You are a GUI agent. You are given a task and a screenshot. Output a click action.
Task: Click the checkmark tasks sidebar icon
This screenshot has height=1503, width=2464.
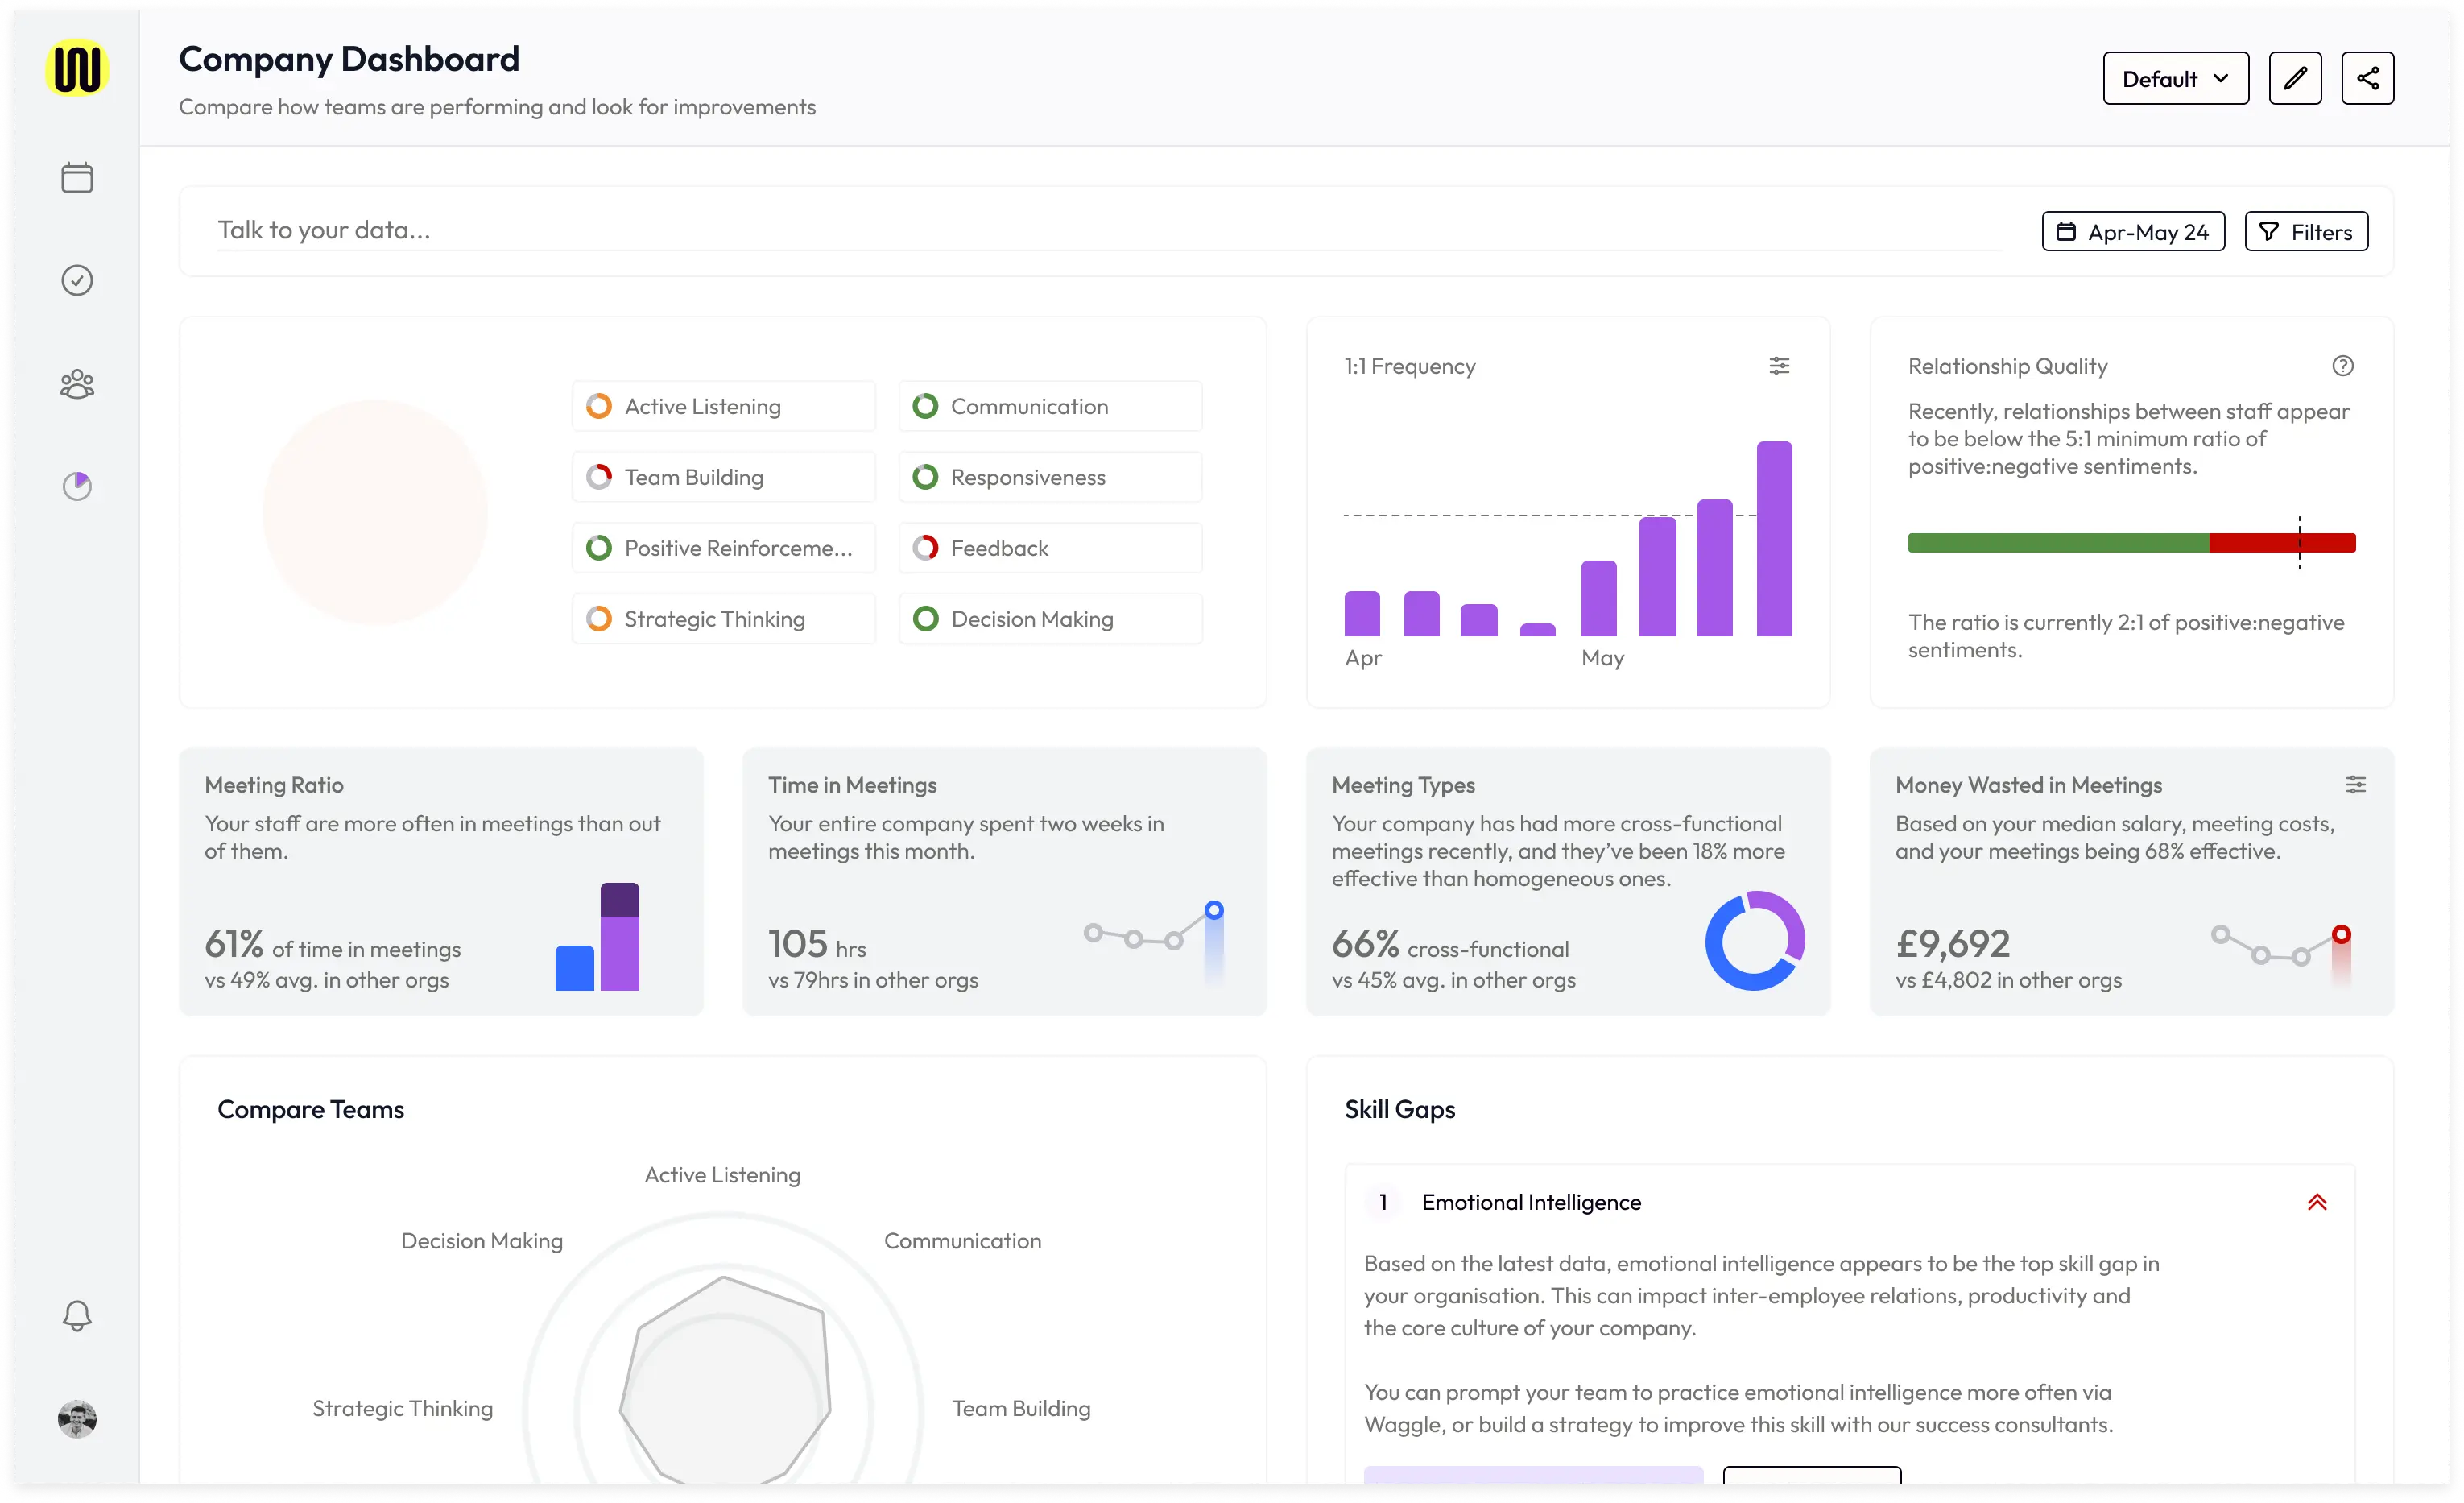[x=77, y=280]
